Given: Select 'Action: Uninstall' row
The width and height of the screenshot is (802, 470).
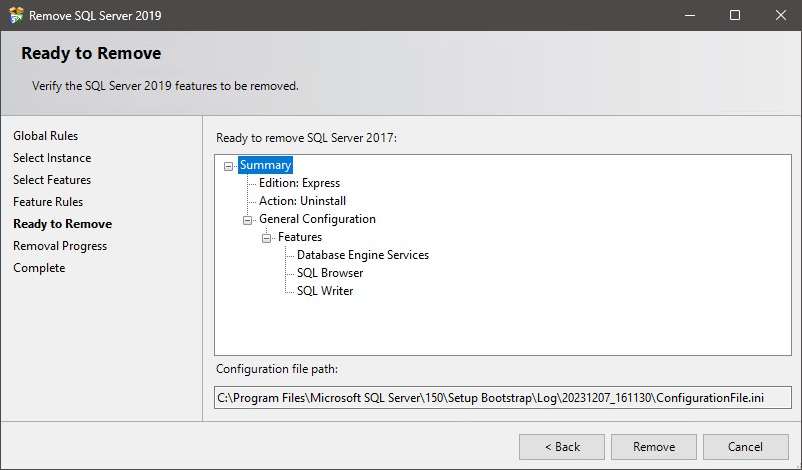Looking at the screenshot, I should pyautogui.click(x=302, y=201).
